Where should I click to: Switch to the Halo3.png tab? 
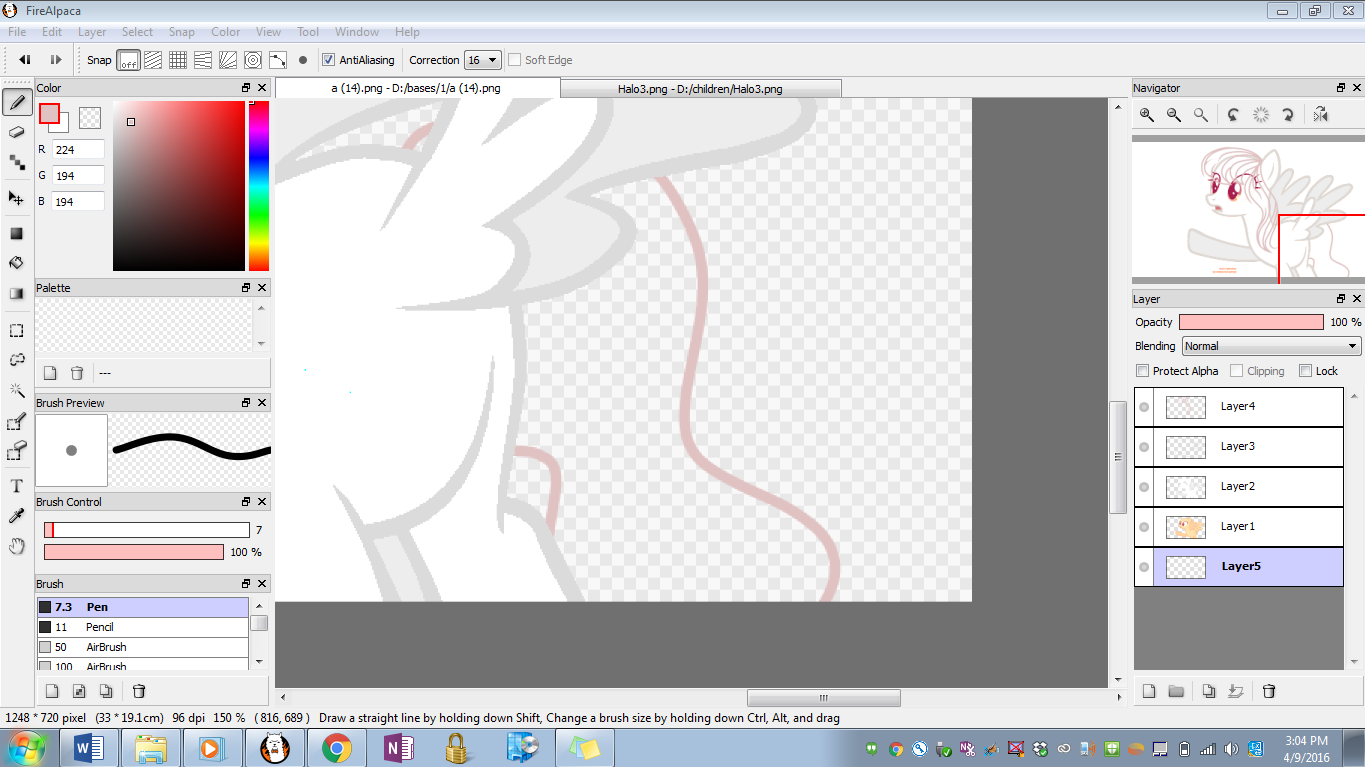(700, 89)
